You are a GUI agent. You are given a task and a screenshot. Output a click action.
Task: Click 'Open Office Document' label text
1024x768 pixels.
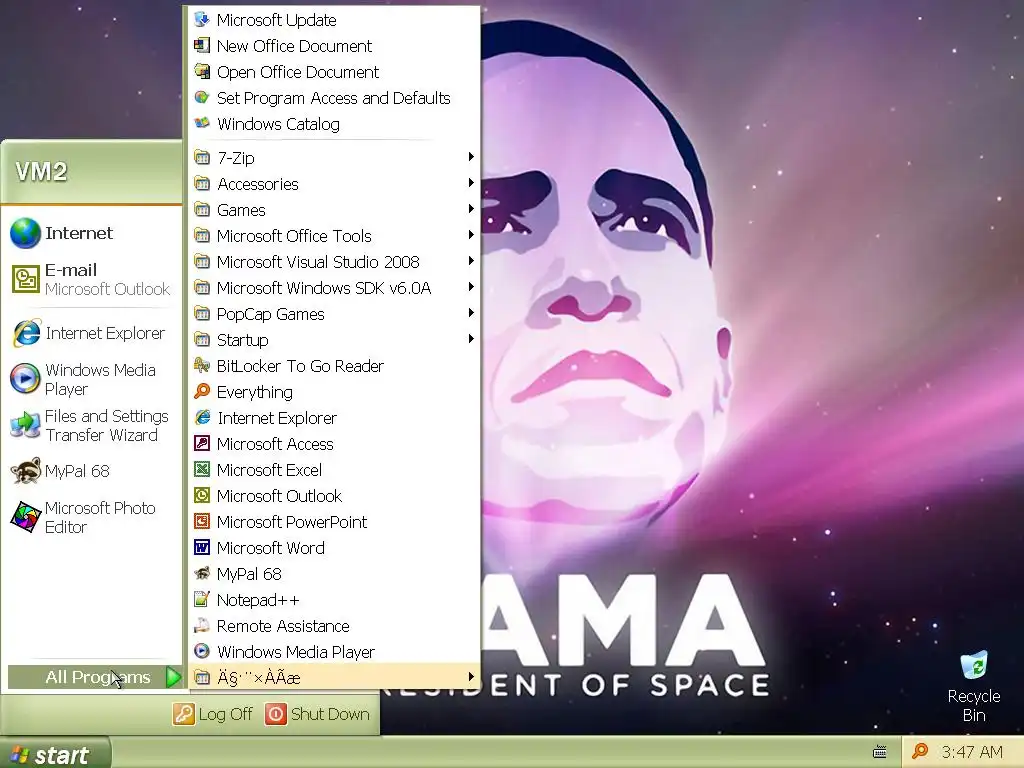click(298, 72)
